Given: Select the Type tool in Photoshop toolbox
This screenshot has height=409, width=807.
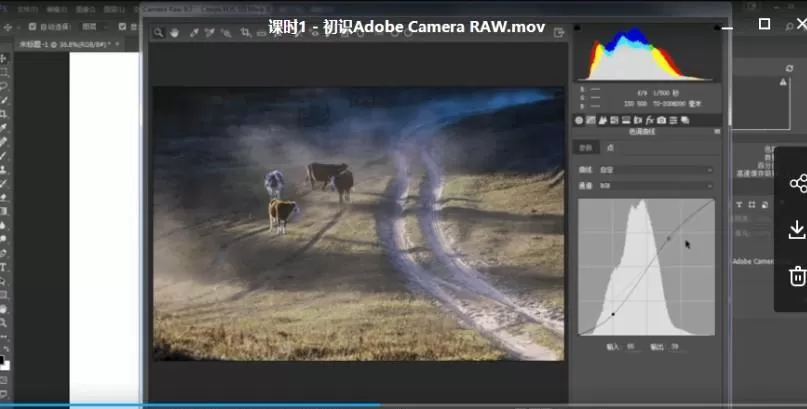Looking at the screenshot, I should pos(4,267).
